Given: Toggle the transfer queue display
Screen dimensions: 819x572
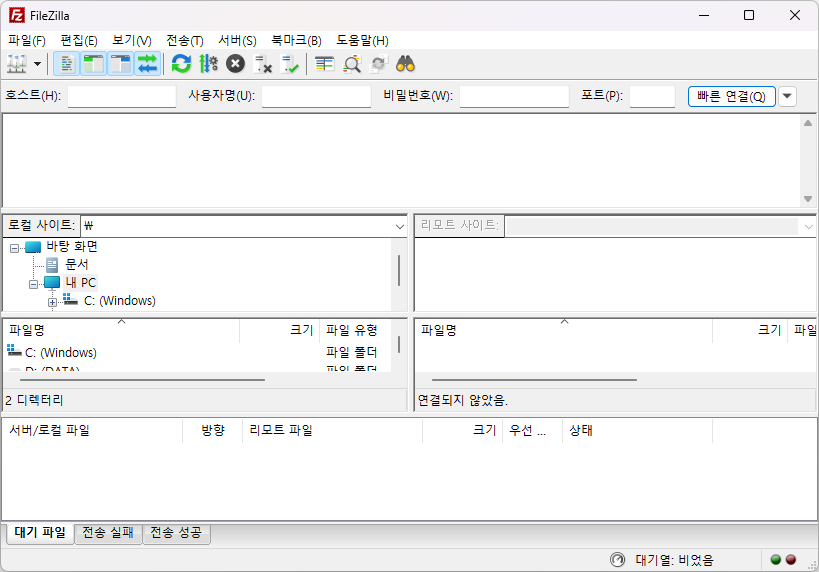Looking at the screenshot, I should point(148,64).
